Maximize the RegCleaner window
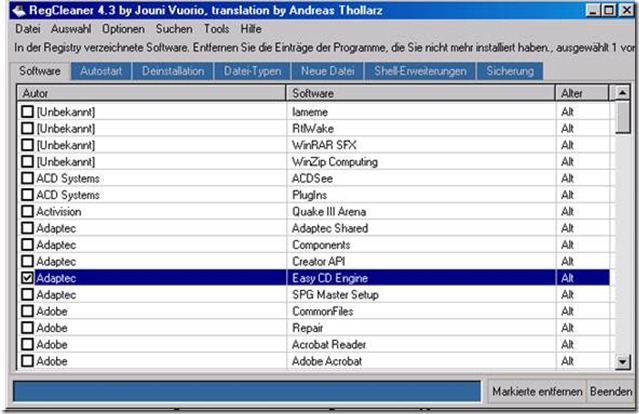Viewport: 639px width, 414px height. click(609, 10)
